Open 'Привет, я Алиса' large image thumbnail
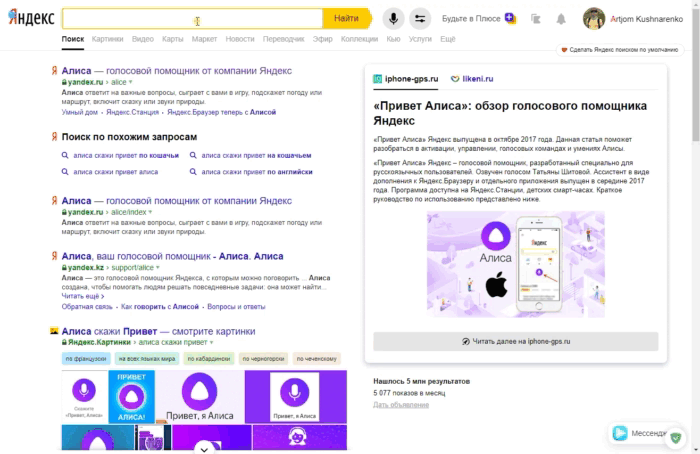Viewport: 700px width, 454px height. click(200, 396)
